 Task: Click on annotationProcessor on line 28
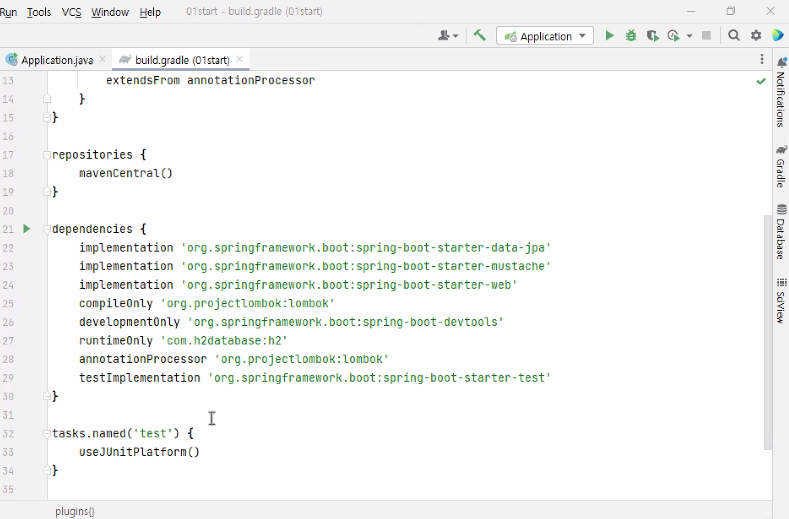pos(143,359)
